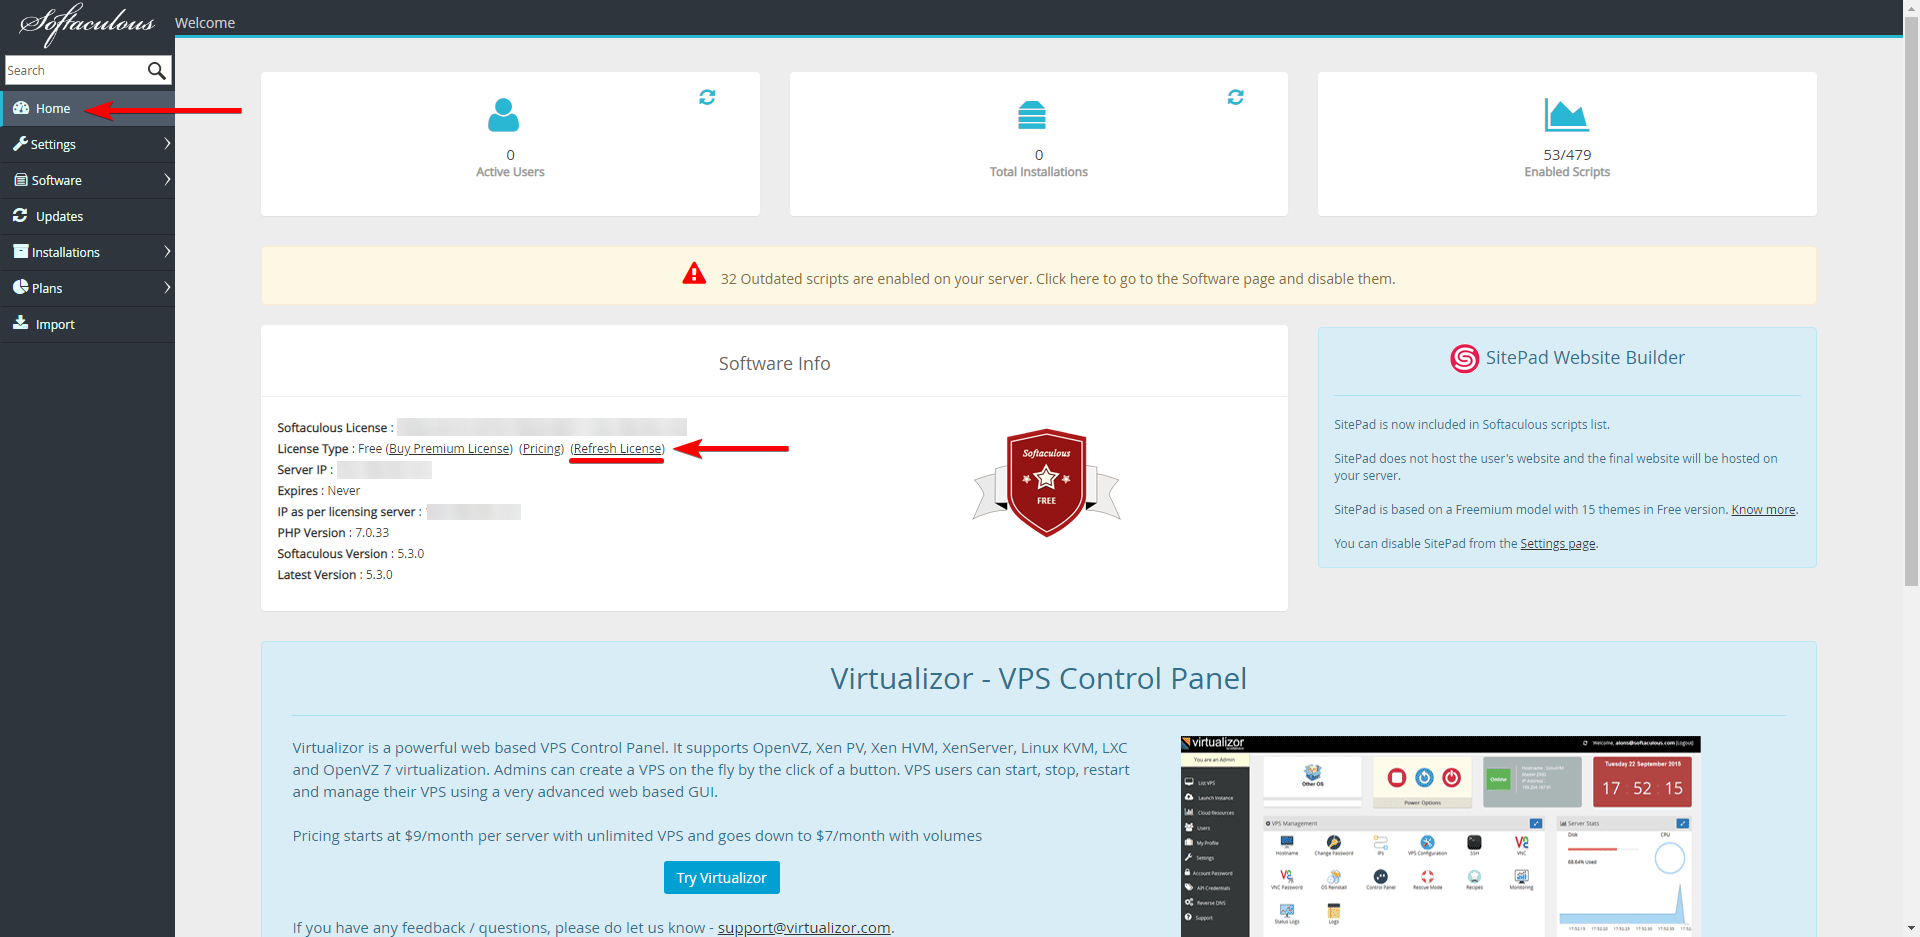This screenshot has width=1920, height=937.
Task: Click the outdated scripts warning message
Action: (1058, 279)
